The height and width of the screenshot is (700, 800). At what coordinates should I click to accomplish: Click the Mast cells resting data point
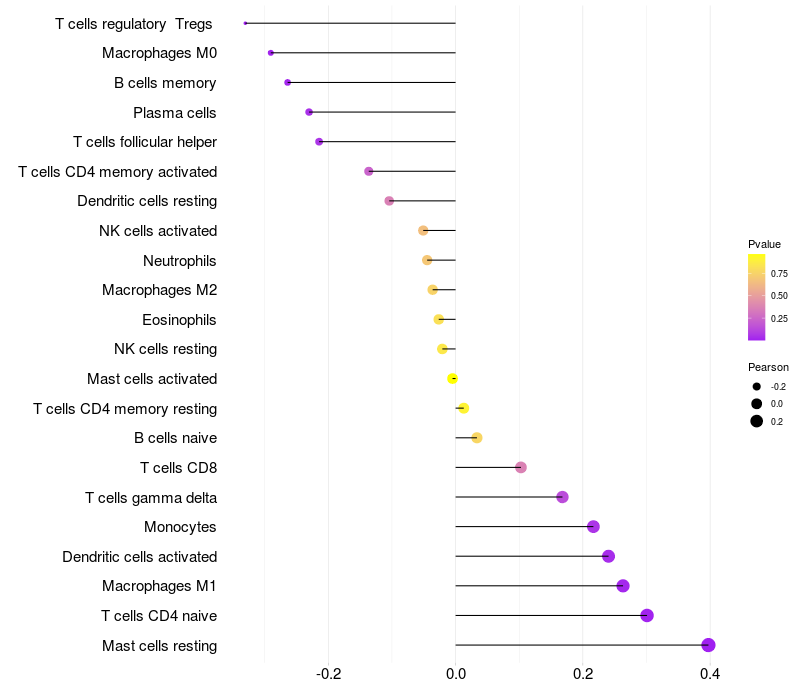[708, 645]
